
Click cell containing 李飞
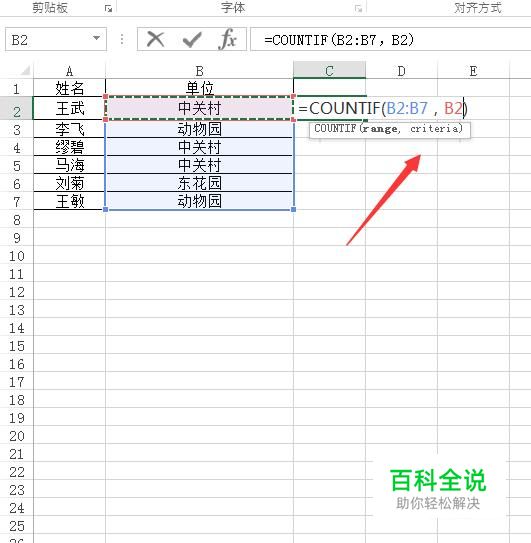(x=70, y=129)
